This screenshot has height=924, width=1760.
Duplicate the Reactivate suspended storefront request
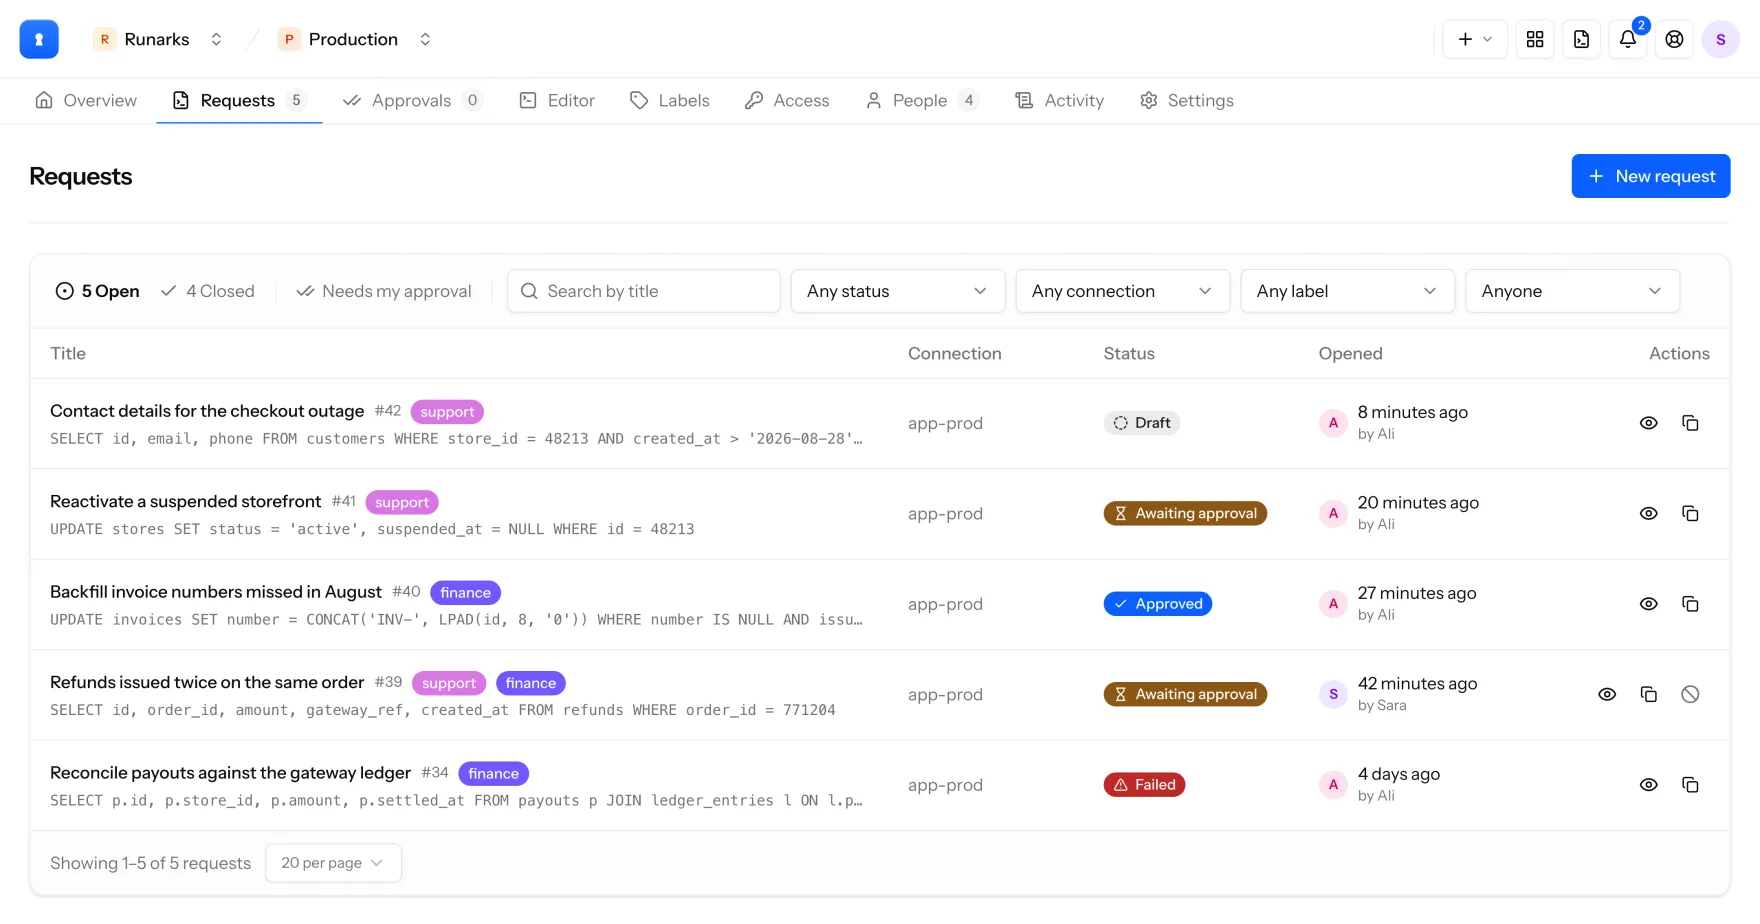pos(1690,513)
